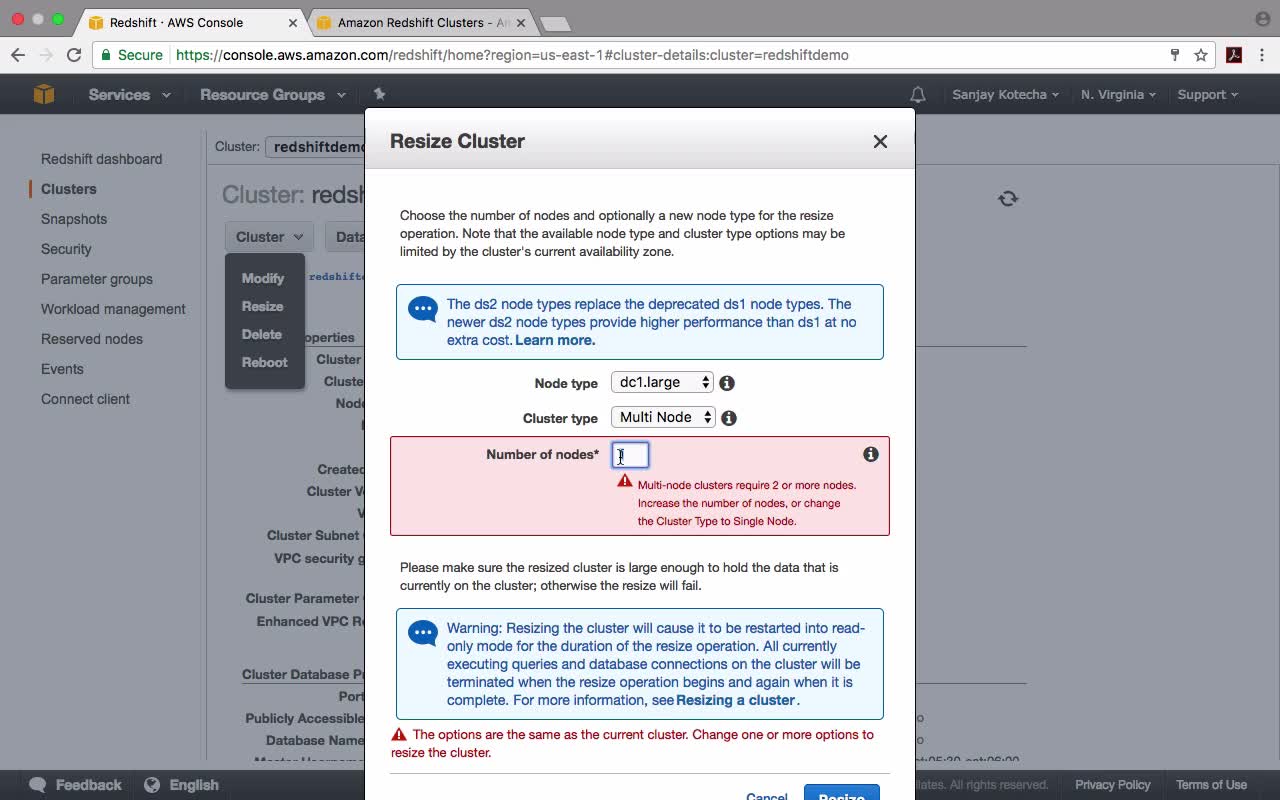Screen dimensions: 1280x800
Task: Click the info icon beside Cluster type
Action: (729, 418)
